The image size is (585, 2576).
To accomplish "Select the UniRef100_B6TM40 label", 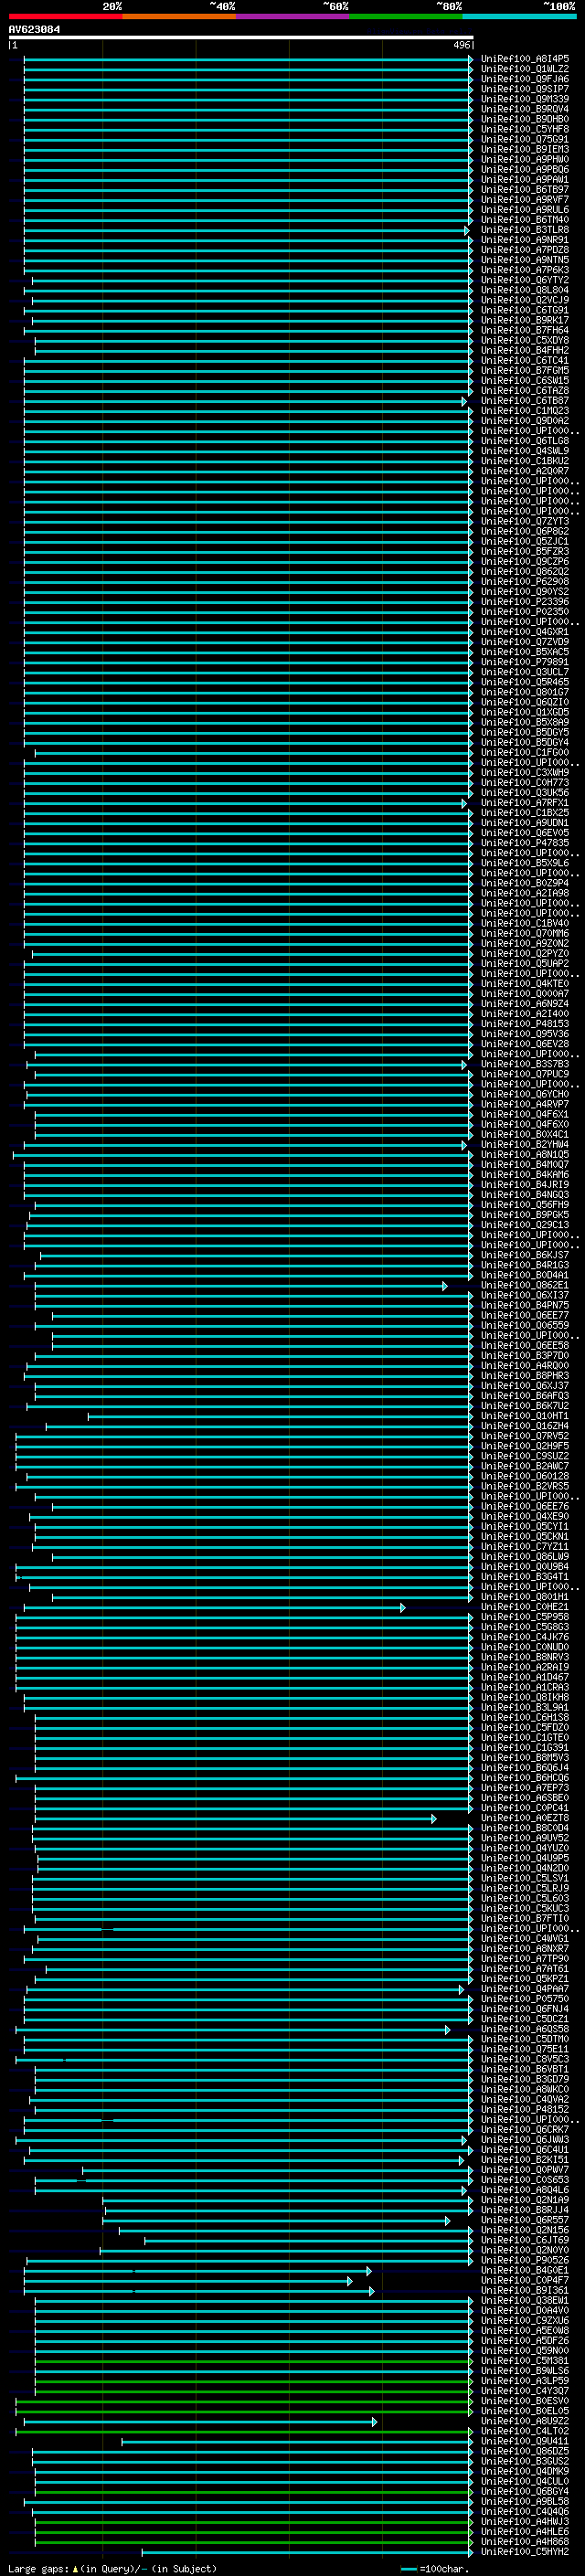I will [x=525, y=220].
